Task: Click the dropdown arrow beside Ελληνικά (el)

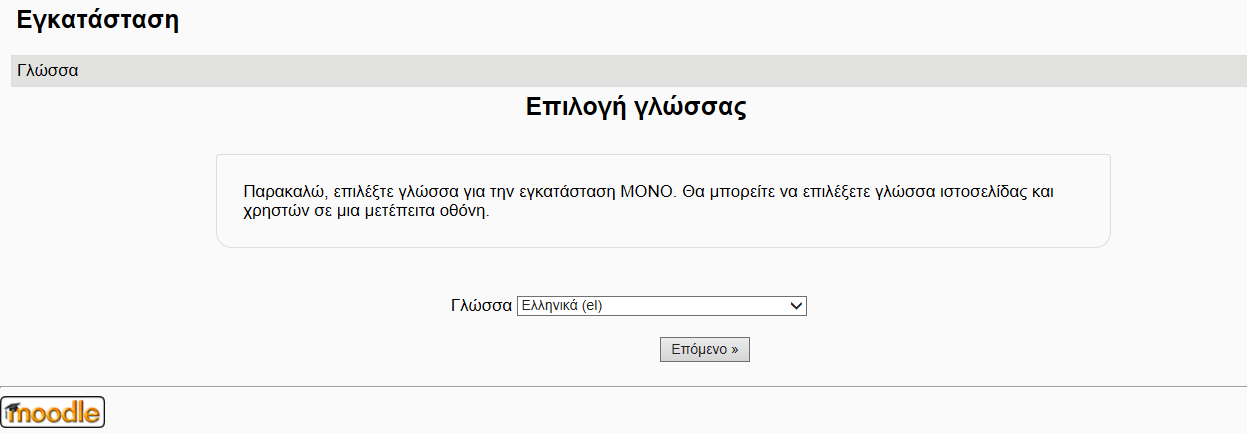Action: pos(797,306)
